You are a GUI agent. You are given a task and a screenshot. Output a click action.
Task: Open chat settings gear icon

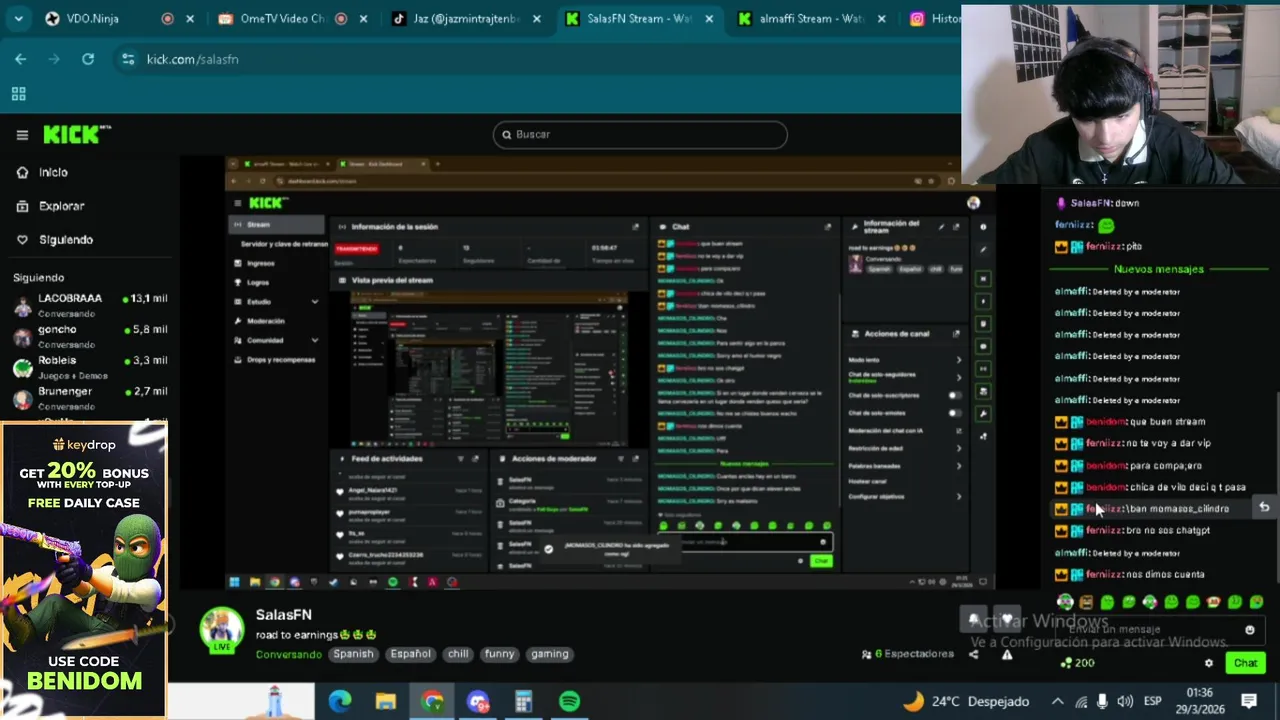pos(1208,663)
